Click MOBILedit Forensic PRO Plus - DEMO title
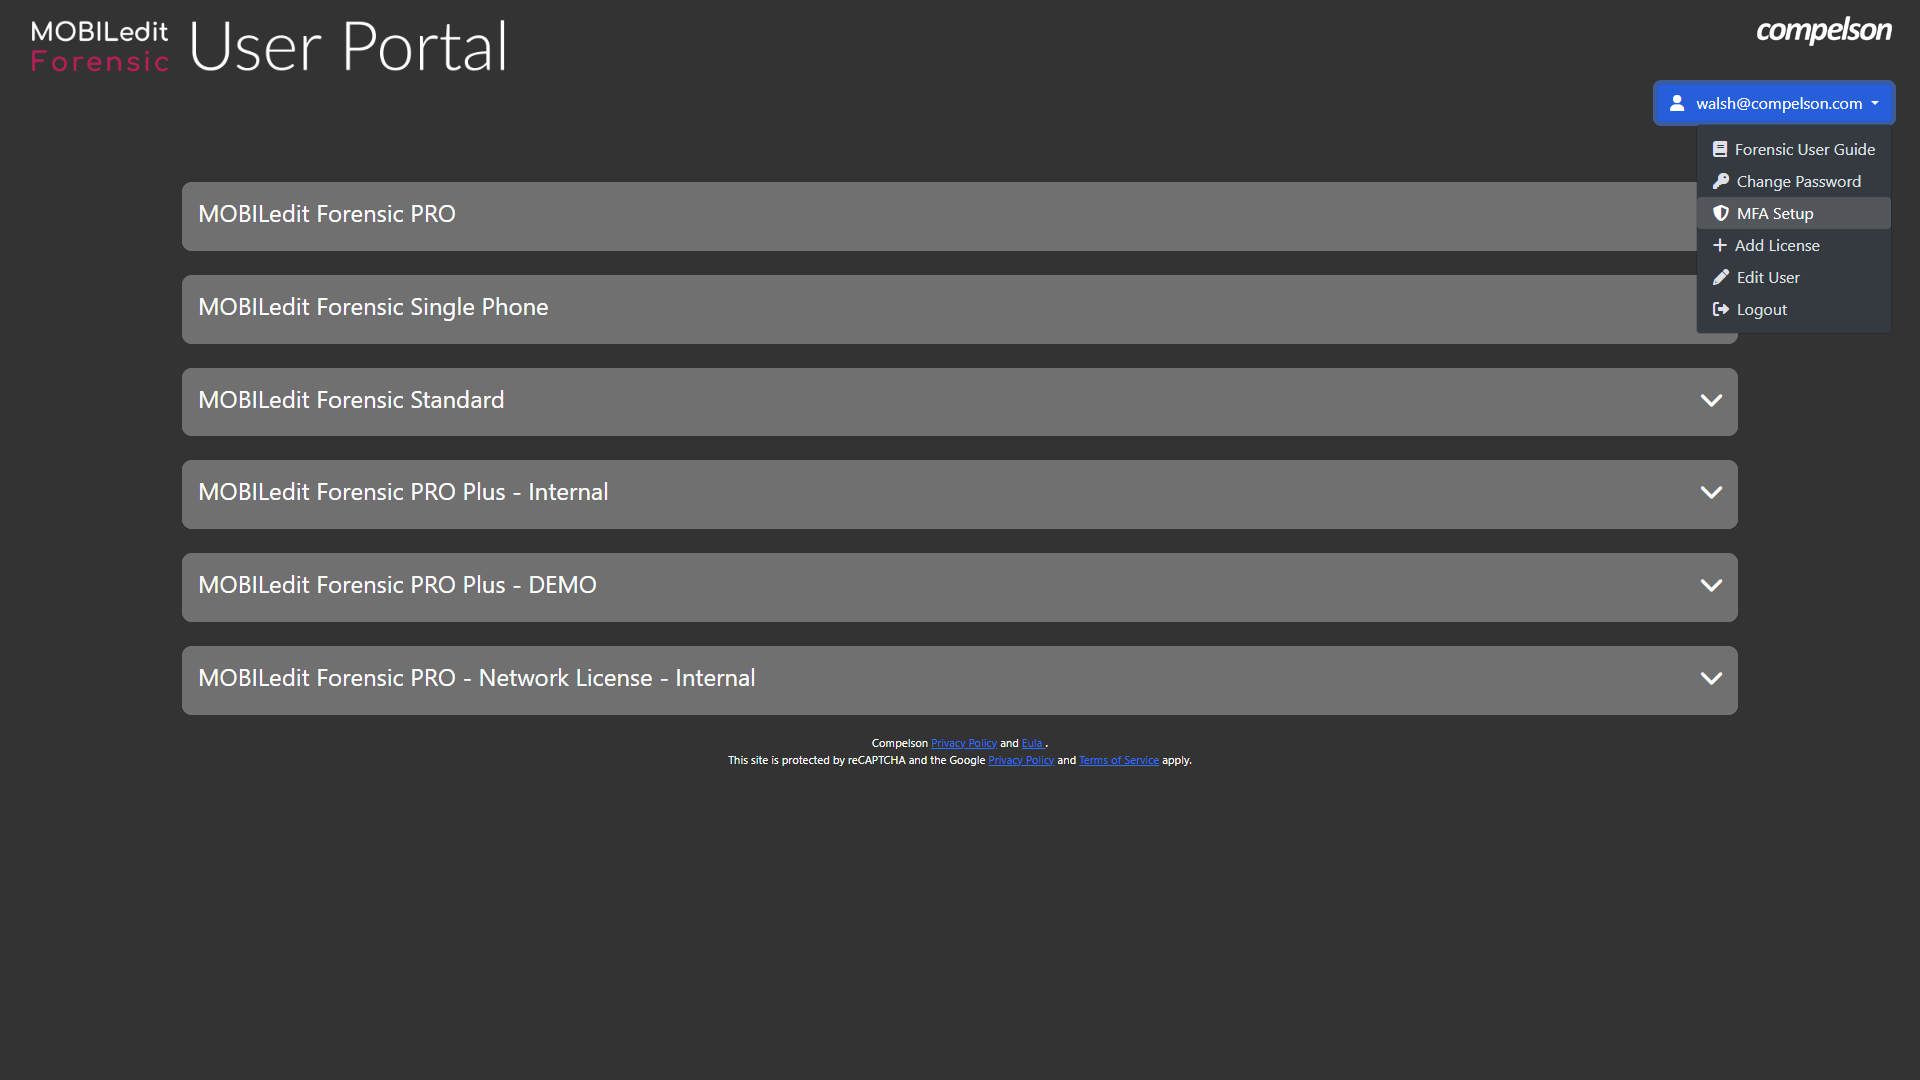 397,585
